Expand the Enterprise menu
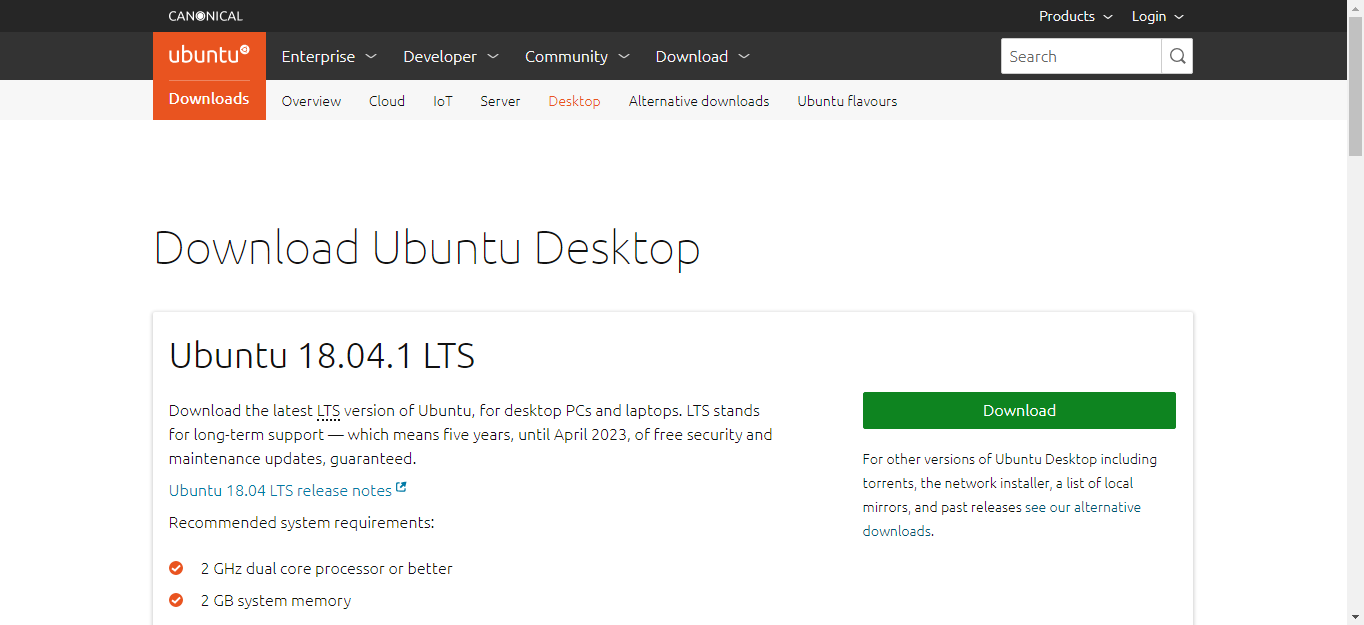Viewport: 1364px width, 625px height. pos(329,56)
